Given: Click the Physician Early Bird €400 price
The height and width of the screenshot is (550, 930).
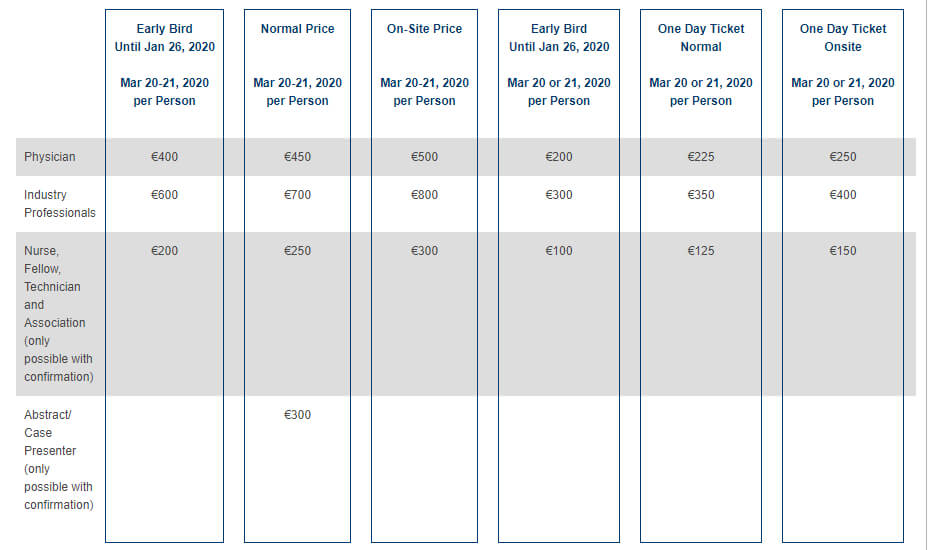Looking at the screenshot, I should click(x=164, y=157).
